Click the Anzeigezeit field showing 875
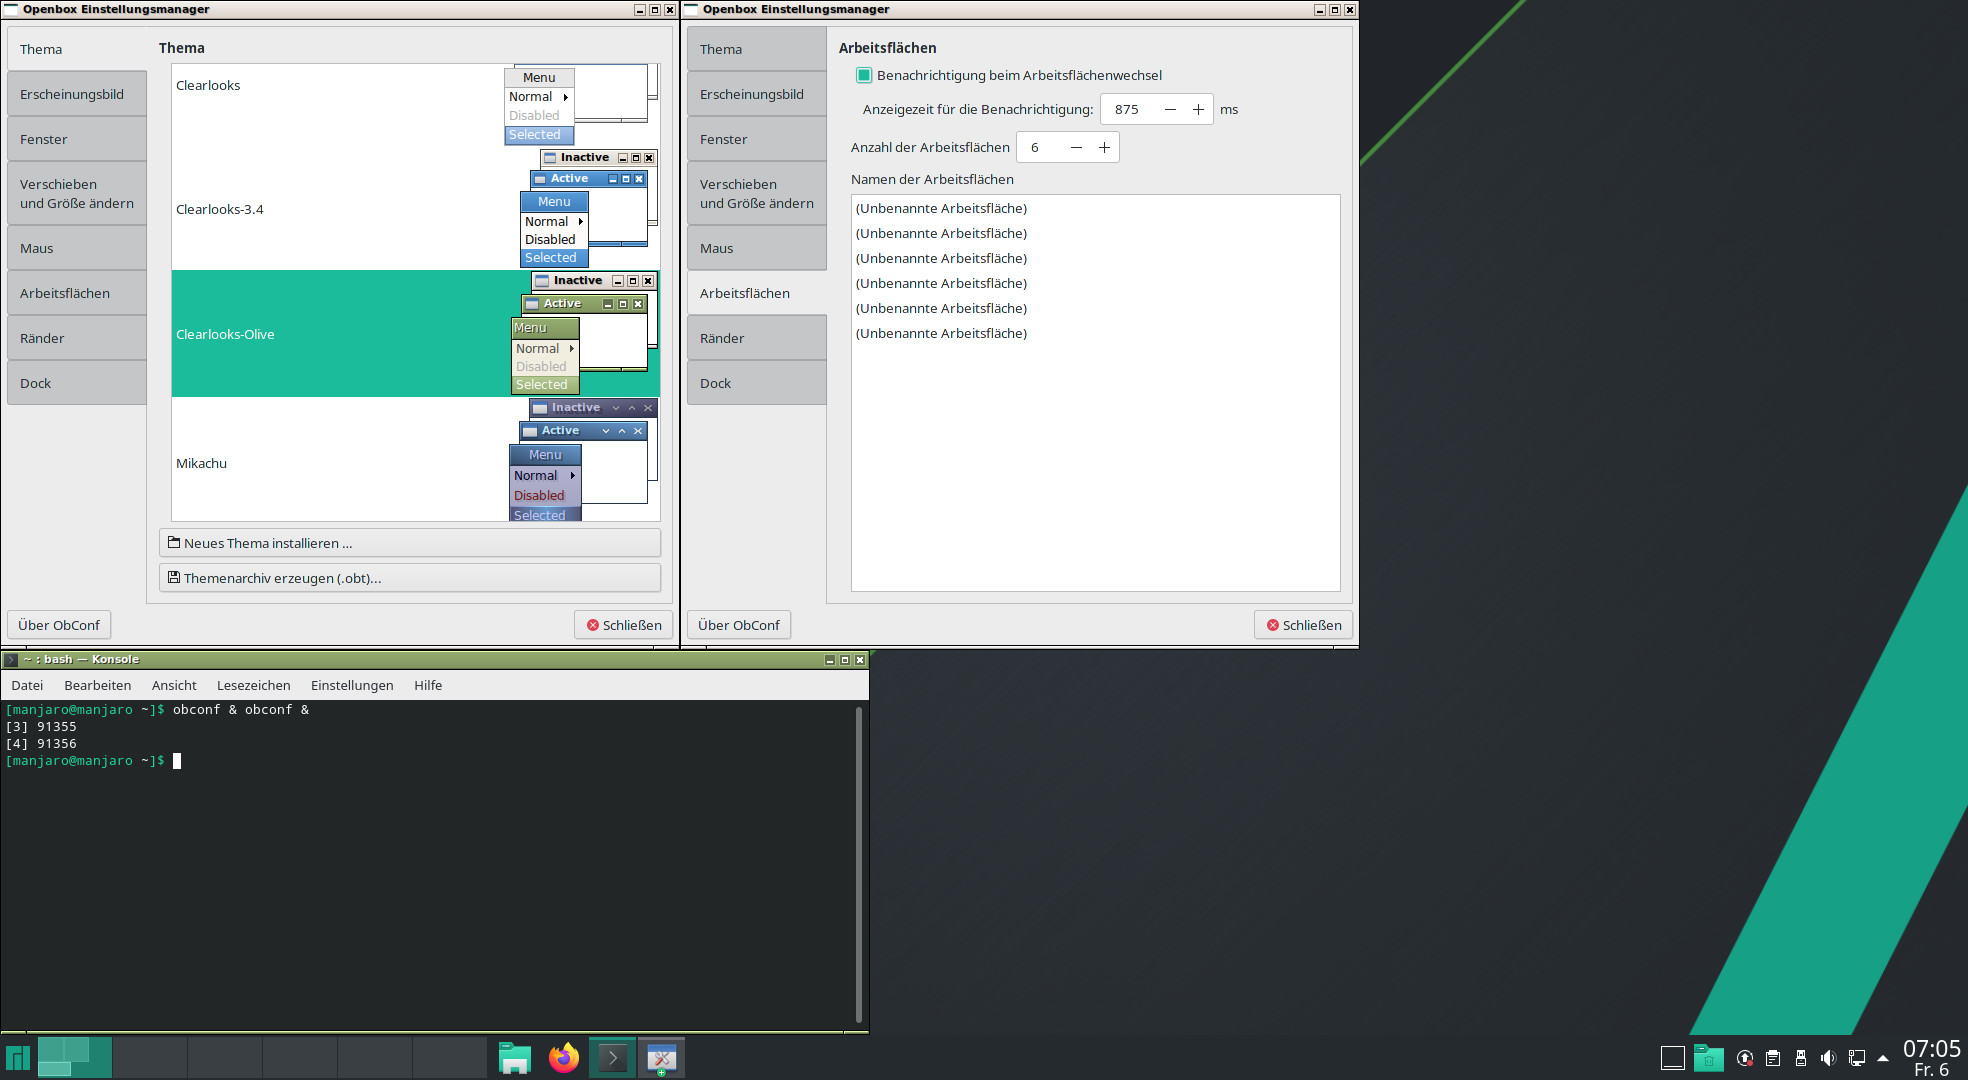Screen dimensions: 1968x1080 point(1129,109)
